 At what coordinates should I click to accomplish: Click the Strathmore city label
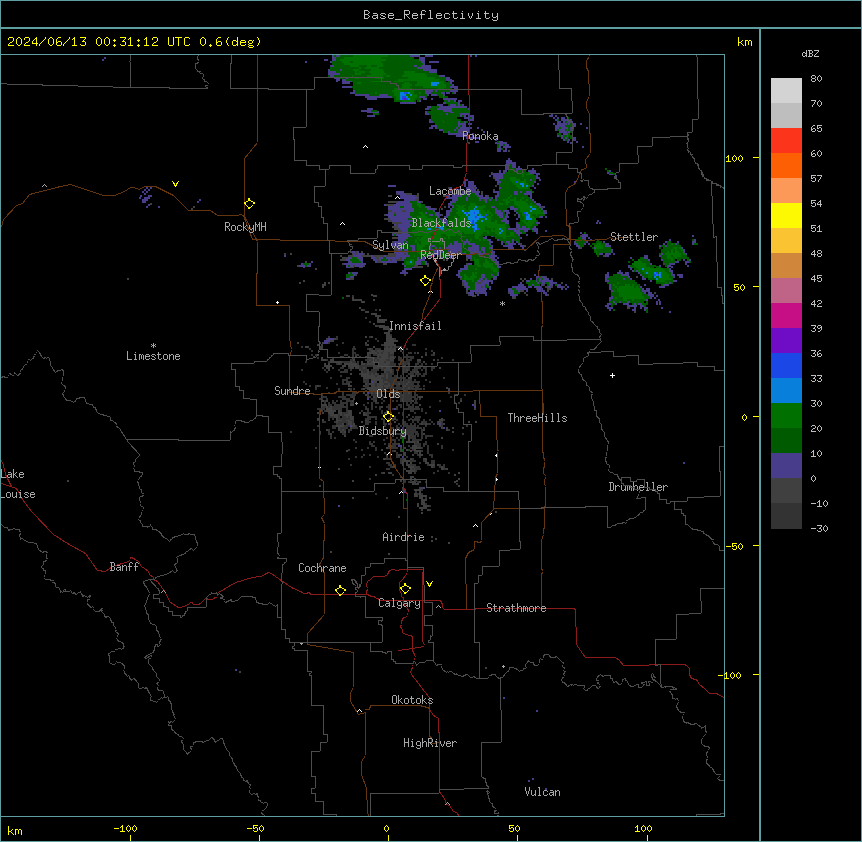[x=516, y=608]
